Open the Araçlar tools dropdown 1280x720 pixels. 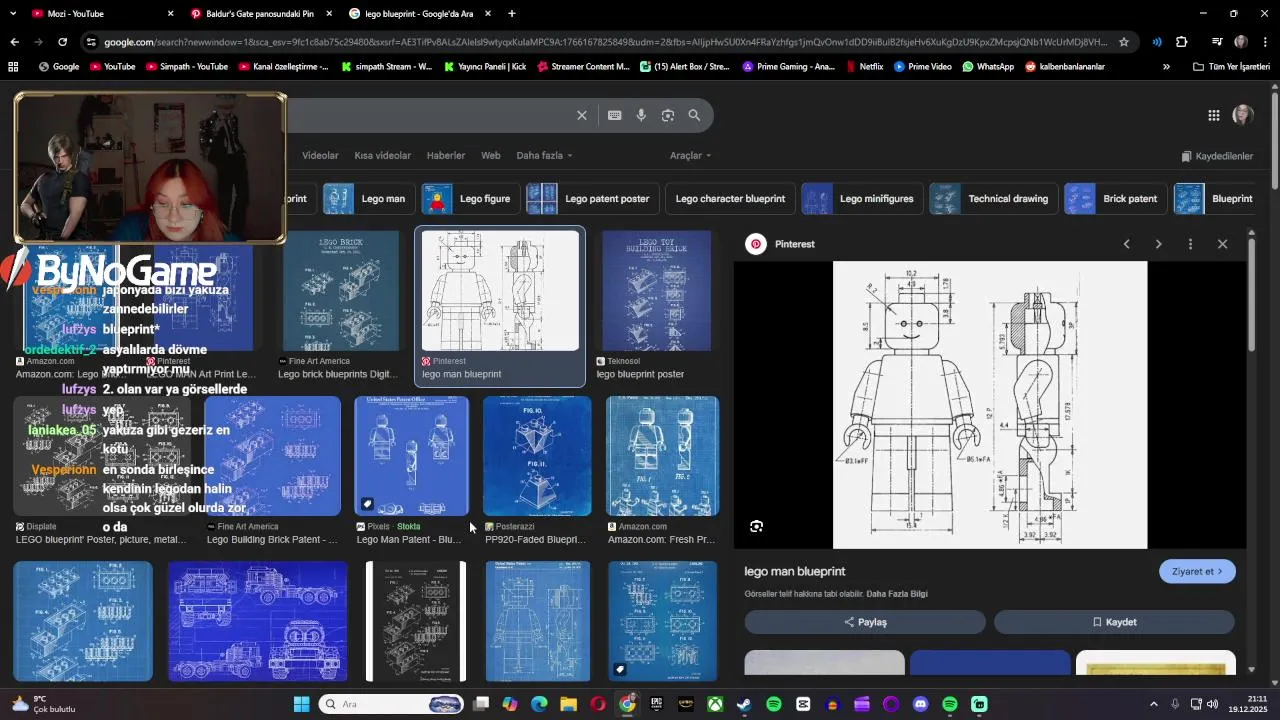click(690, 156)
